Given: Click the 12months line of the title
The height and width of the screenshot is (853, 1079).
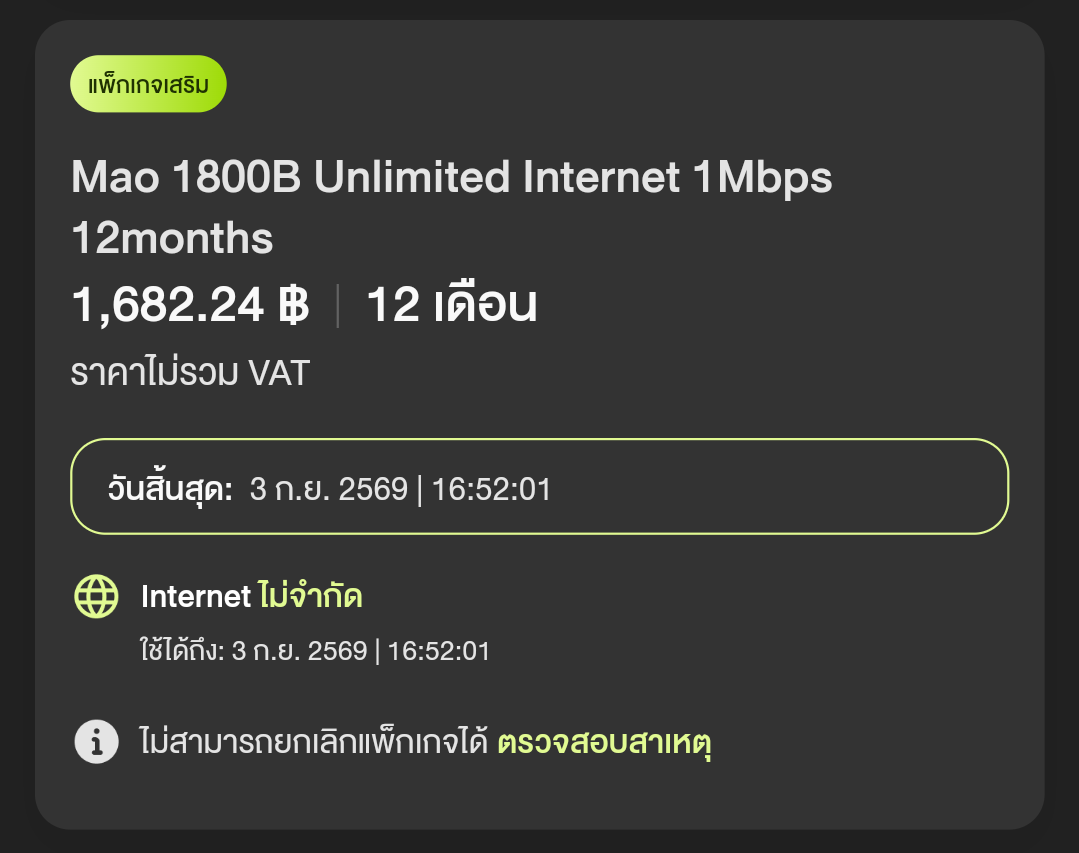Looking at the screenshot, I should pyautogui.click(x=172, y=239).
